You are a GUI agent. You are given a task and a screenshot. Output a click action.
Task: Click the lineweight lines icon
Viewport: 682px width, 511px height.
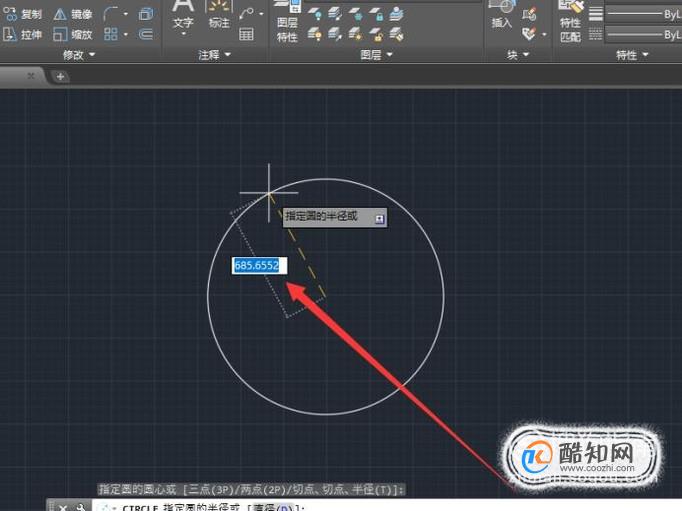(595, 14)
